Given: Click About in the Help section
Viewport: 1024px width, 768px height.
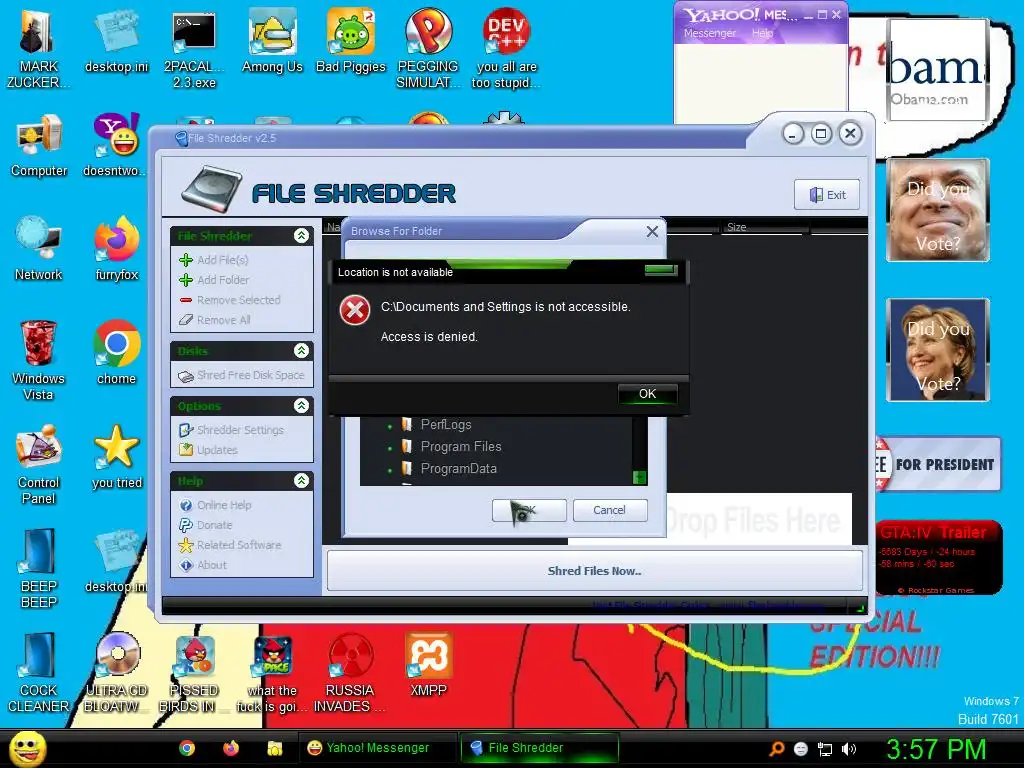Looking at the screenshot, I should (202, 566).
